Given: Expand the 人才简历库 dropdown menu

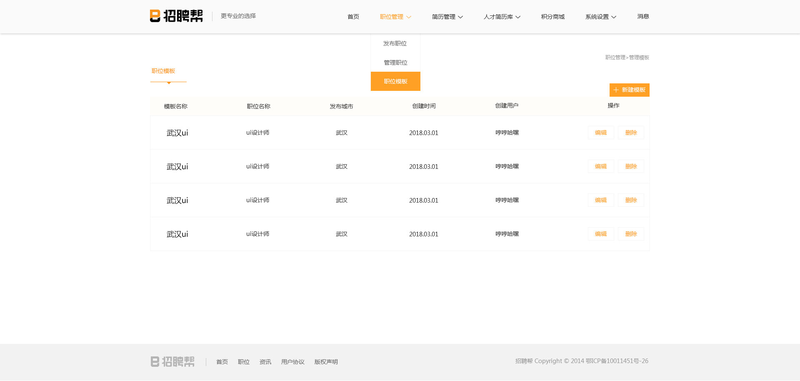Looking at the screenshot, I should point(502,17).
